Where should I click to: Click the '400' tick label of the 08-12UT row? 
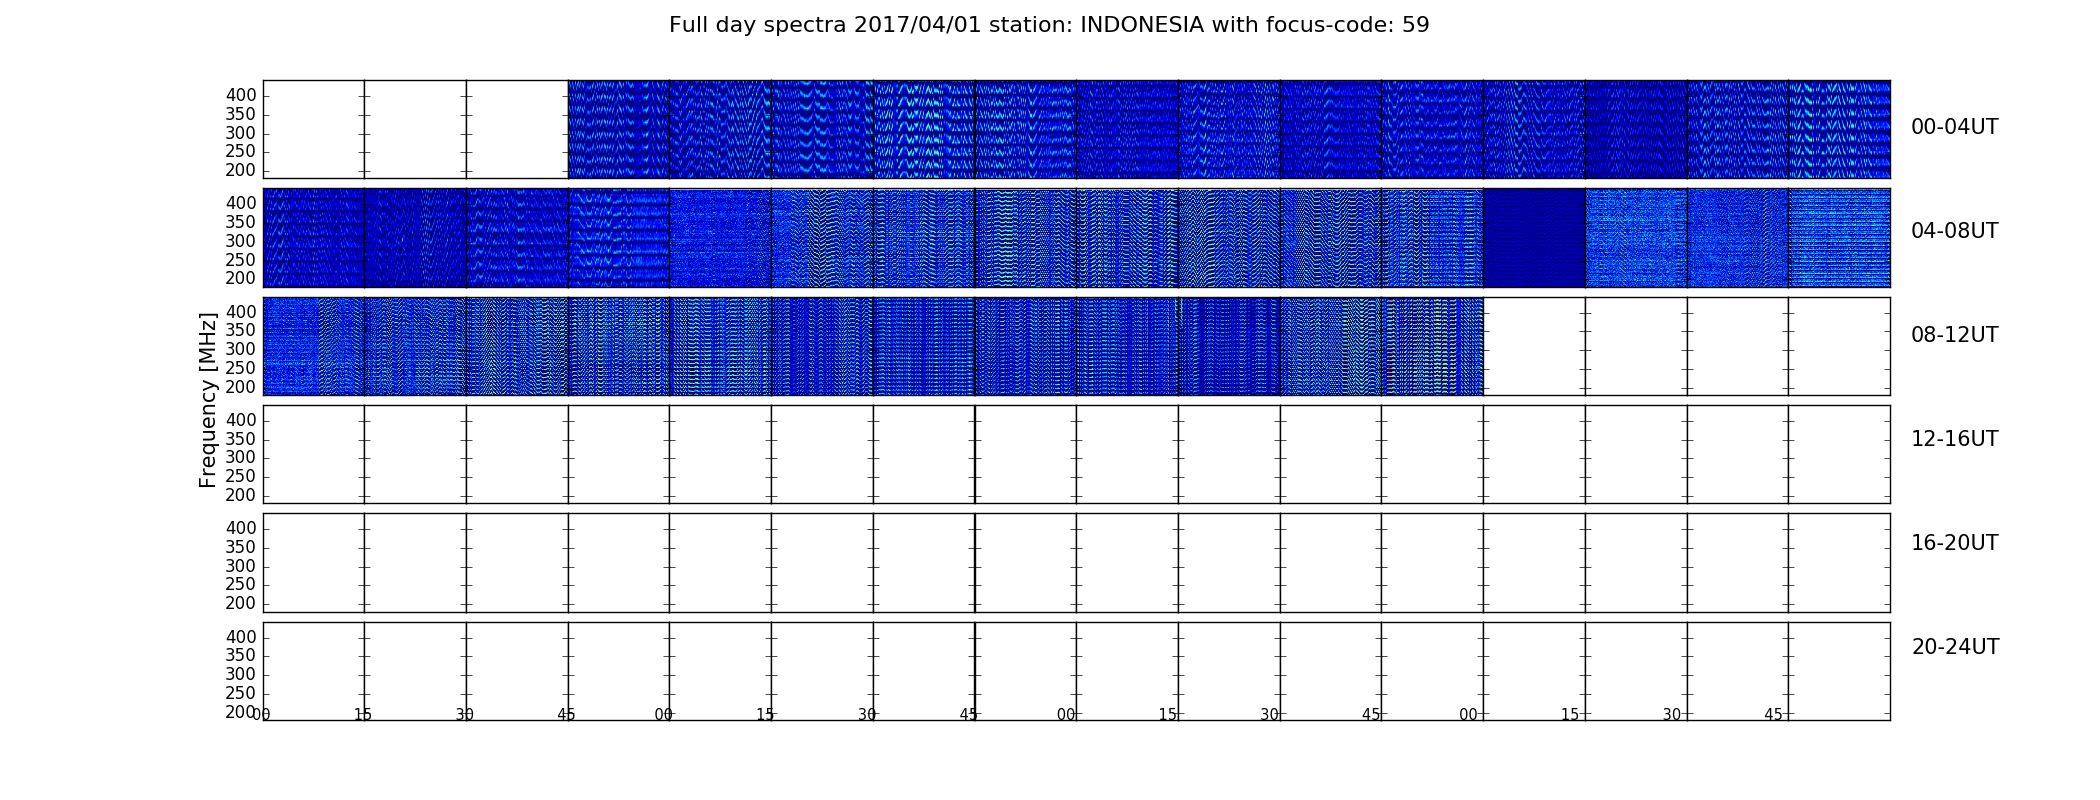pyautogui.click(x=241, y=313)
